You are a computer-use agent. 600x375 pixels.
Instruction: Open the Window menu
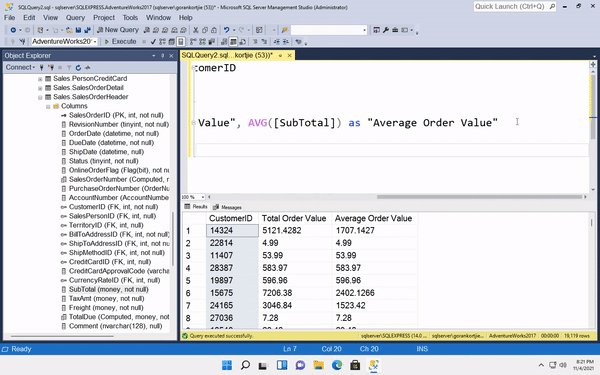[158, 18]
